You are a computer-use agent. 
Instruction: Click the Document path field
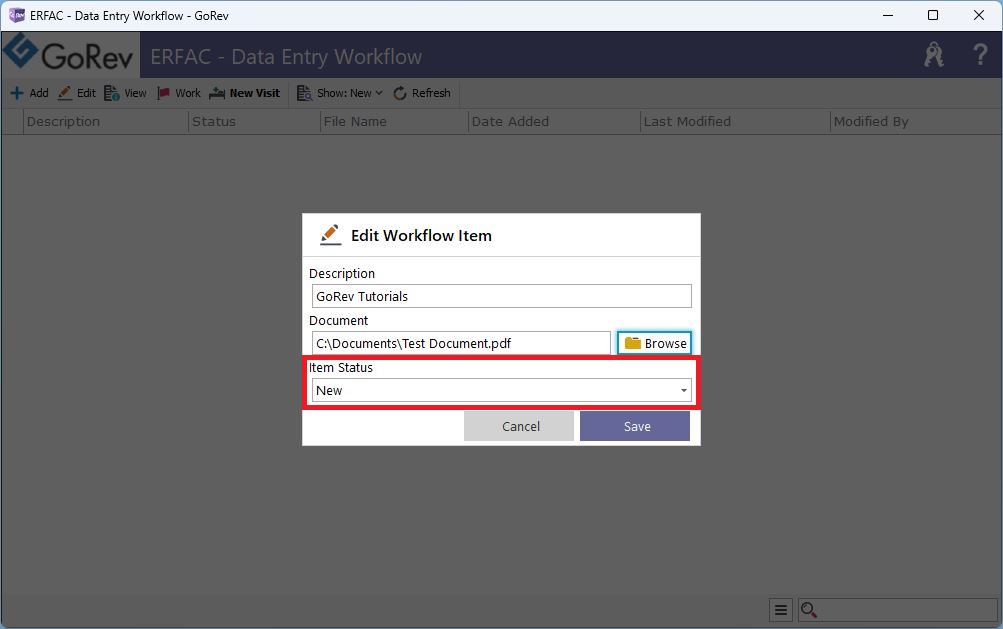click(x=461, y=343)
